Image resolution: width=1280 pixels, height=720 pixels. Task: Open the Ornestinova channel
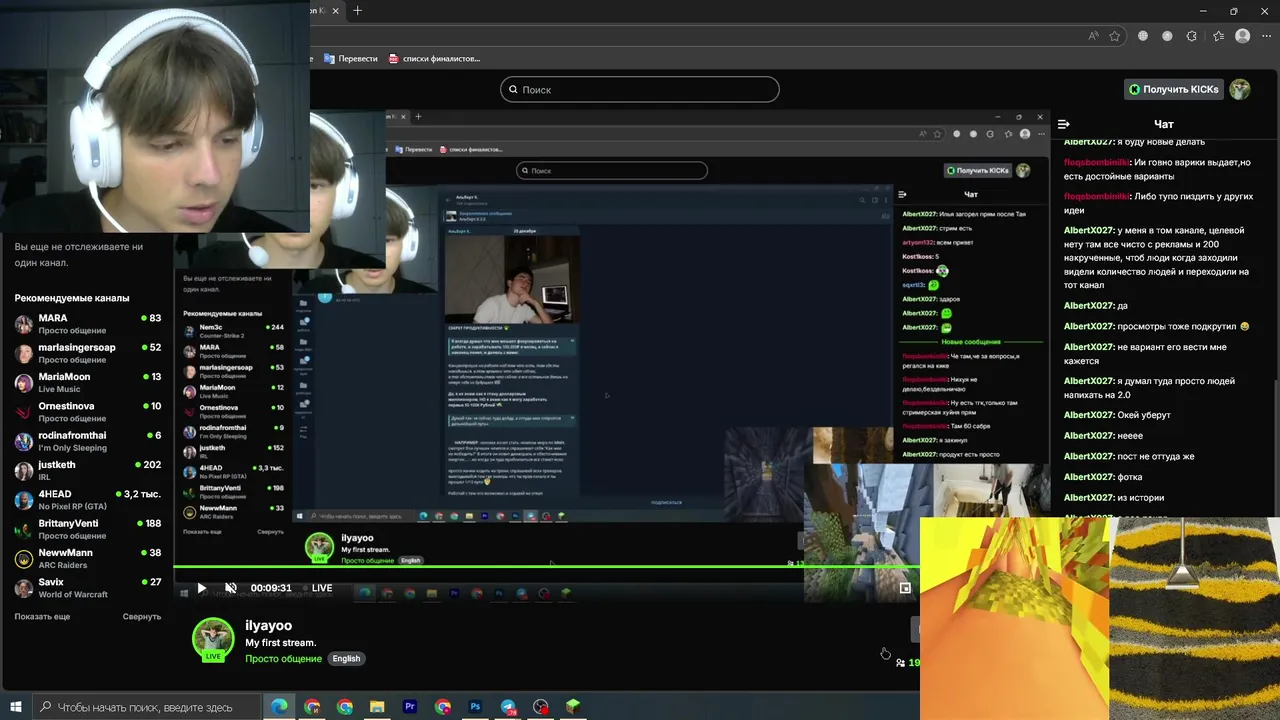point(87,412)
